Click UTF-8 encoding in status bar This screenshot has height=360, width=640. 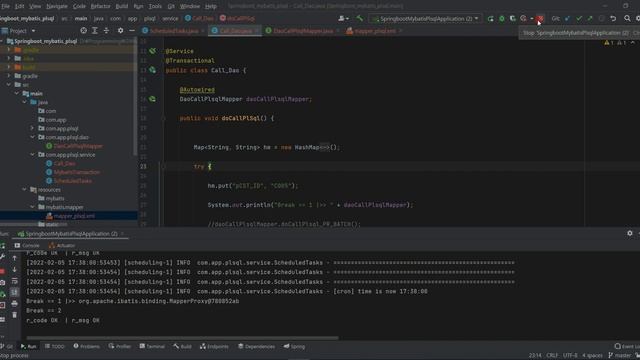click(x=570, y=356)
